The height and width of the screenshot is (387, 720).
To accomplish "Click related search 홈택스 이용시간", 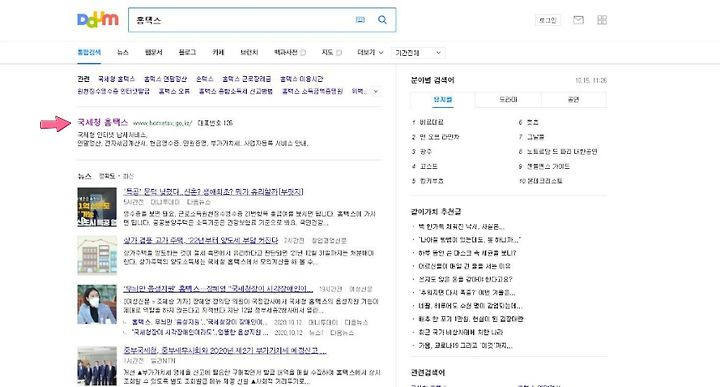I will click(x=302, y=79).
